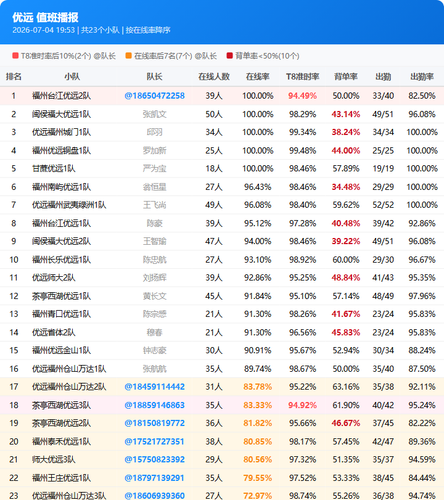The width and height of the screenshot is (444, 500).
Task: Select team name 甘蔗优远1队
Action: click(x=54, y=169)
